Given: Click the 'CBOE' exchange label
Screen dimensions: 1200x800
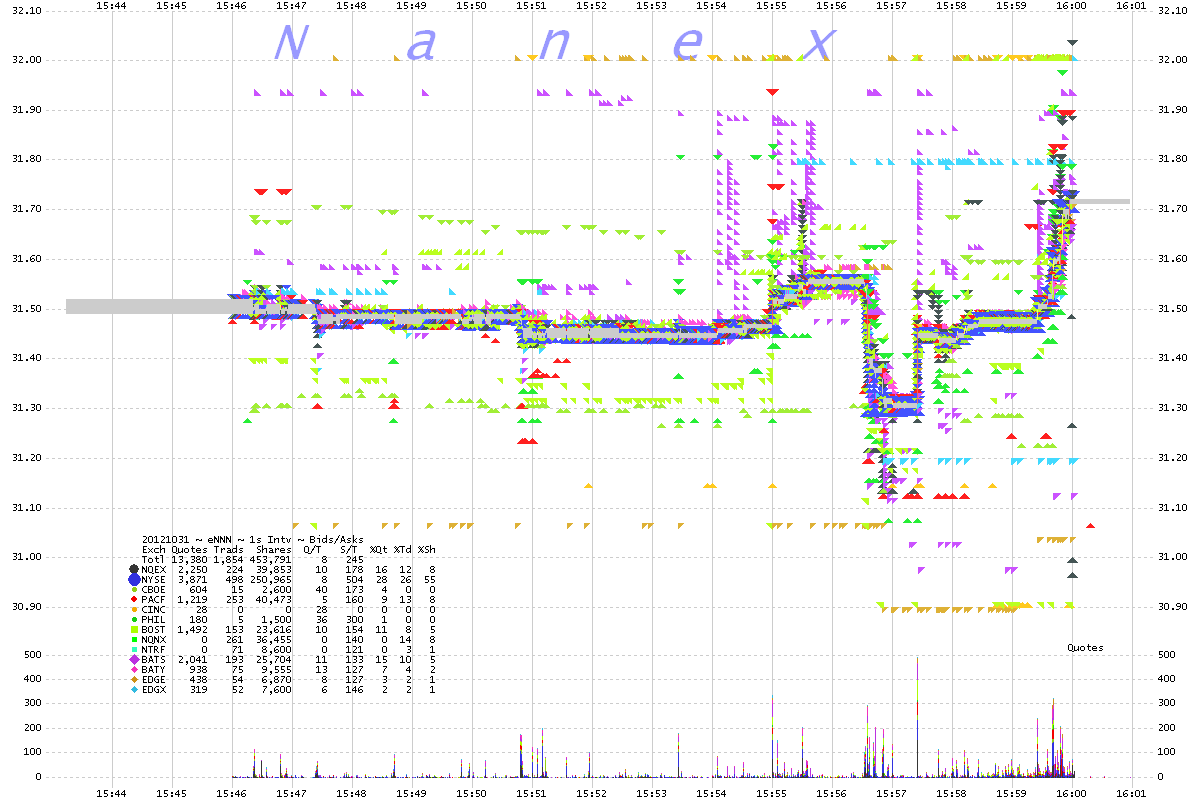Looking at the screenshot, I should pyautogui.click(x=154, y=589).
